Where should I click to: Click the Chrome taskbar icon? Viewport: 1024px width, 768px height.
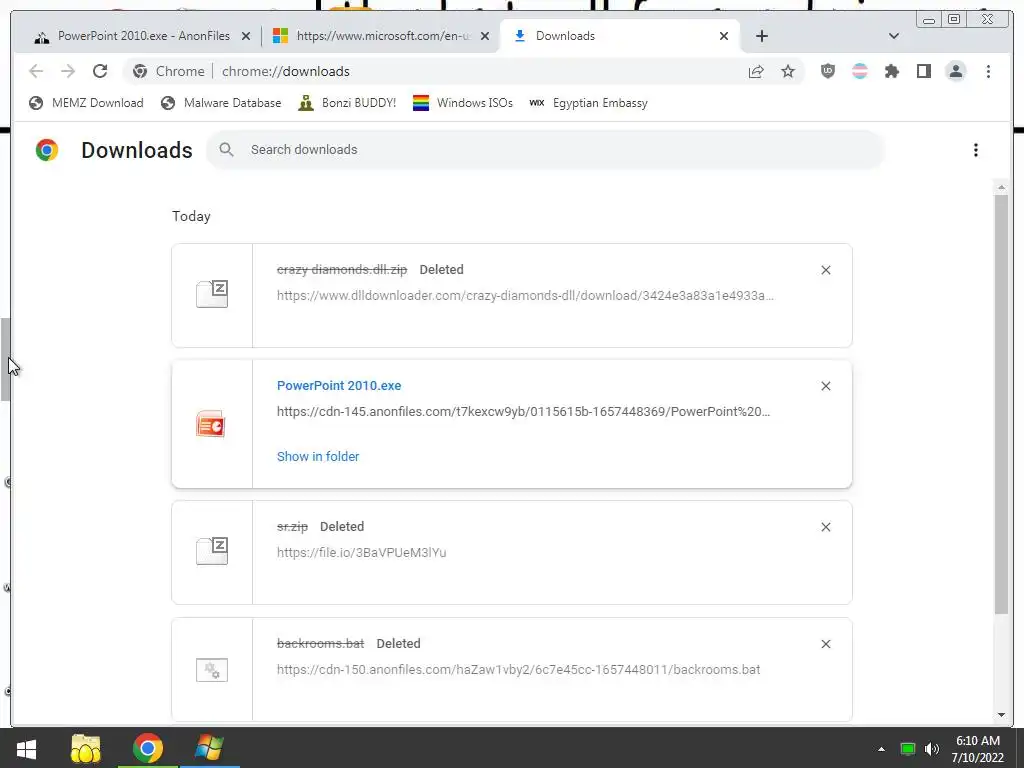148,748
